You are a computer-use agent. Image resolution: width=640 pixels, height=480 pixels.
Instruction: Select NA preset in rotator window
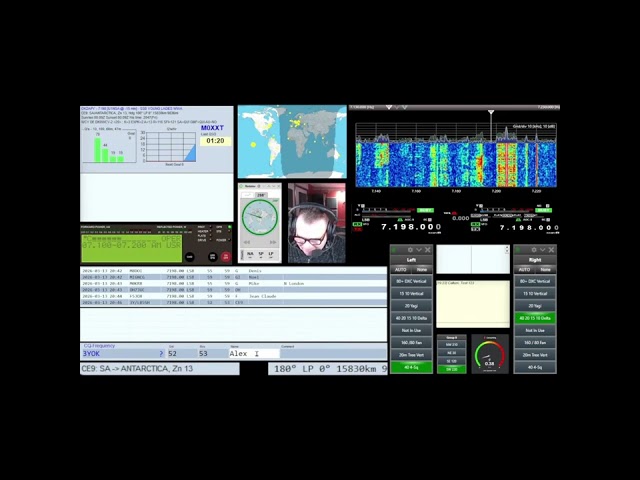click(250, 254)
